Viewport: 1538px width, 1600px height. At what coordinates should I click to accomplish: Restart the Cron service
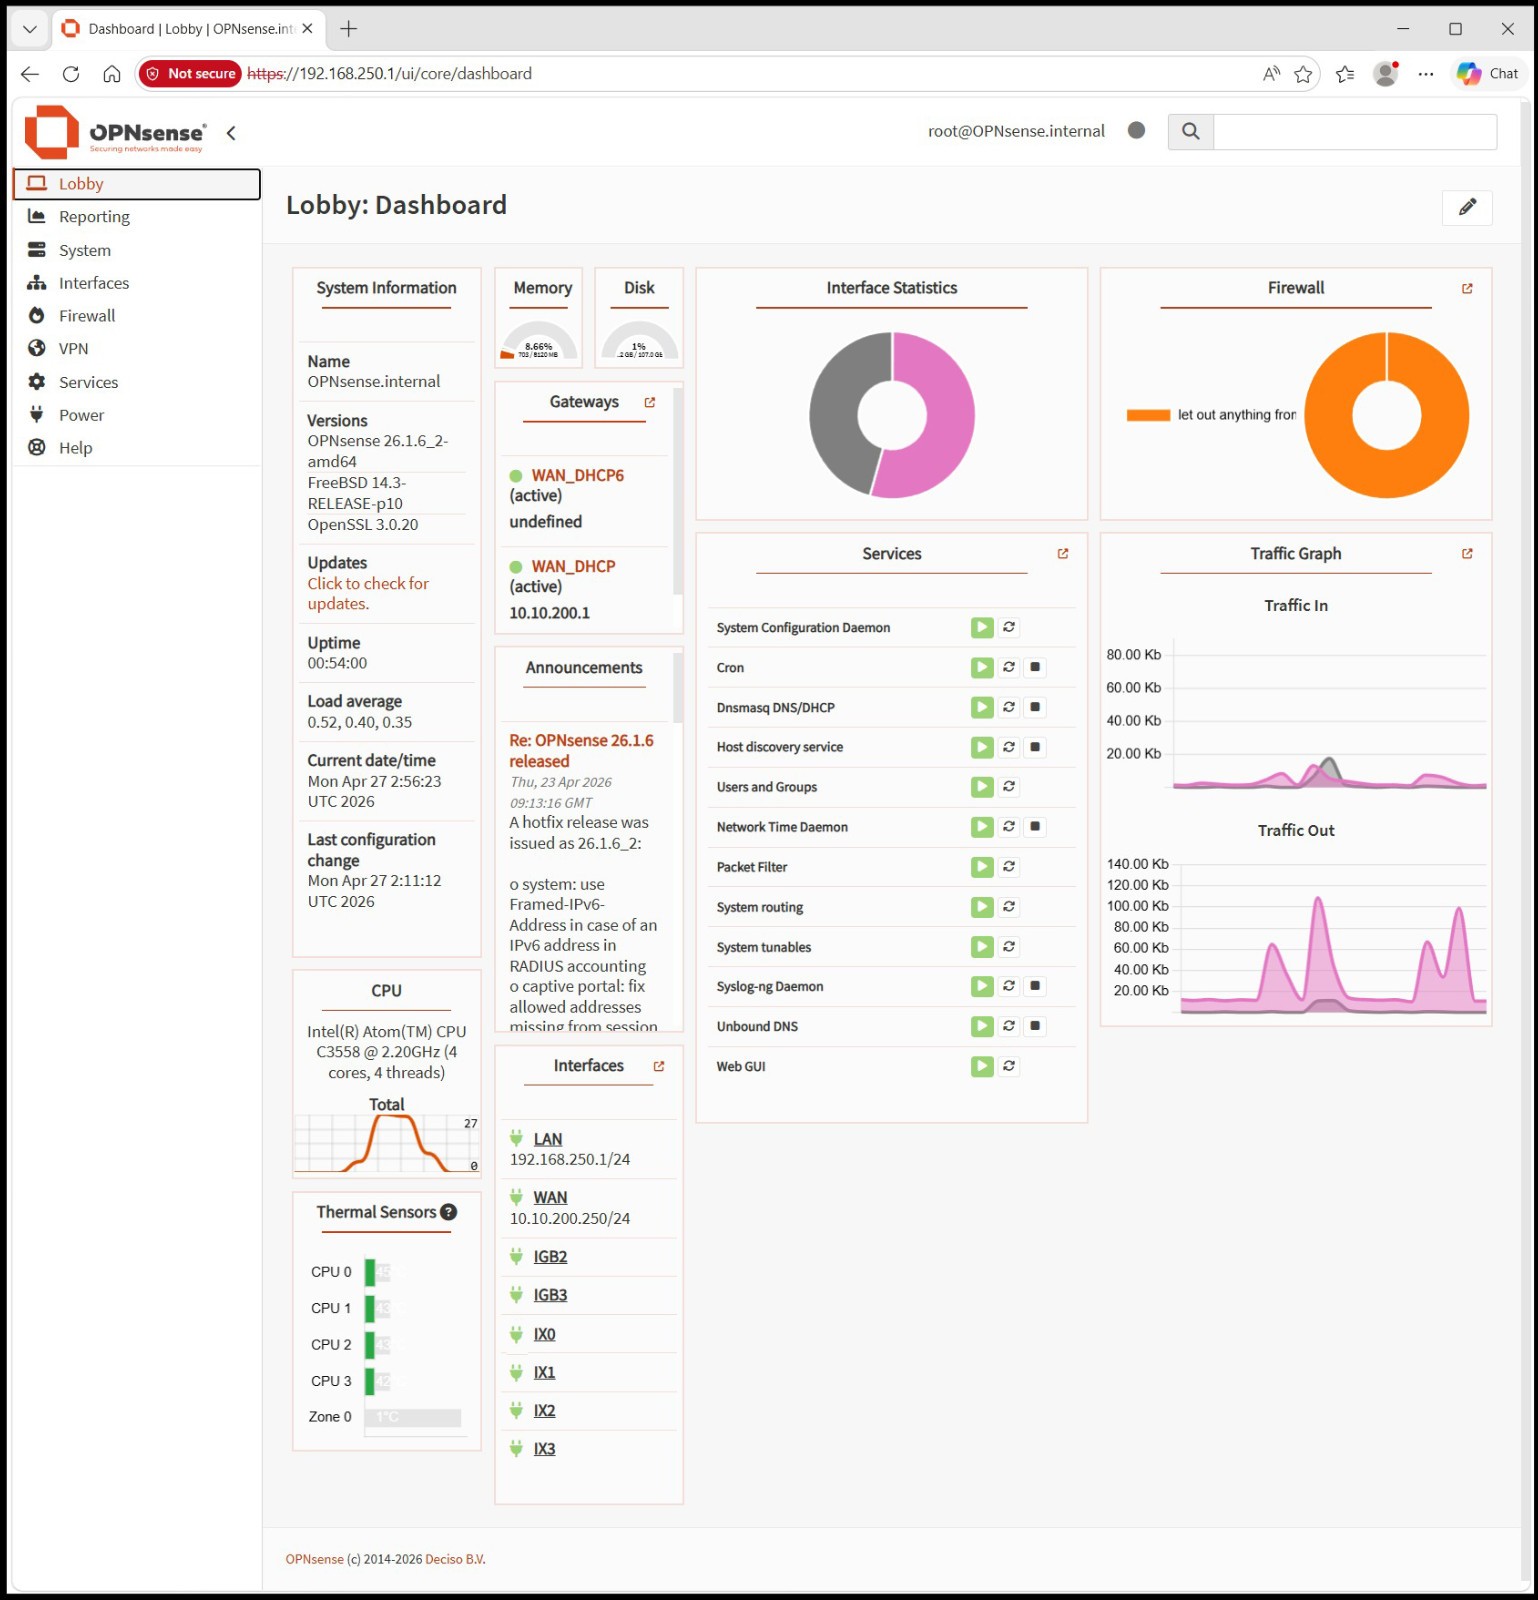click(1009, 667)
